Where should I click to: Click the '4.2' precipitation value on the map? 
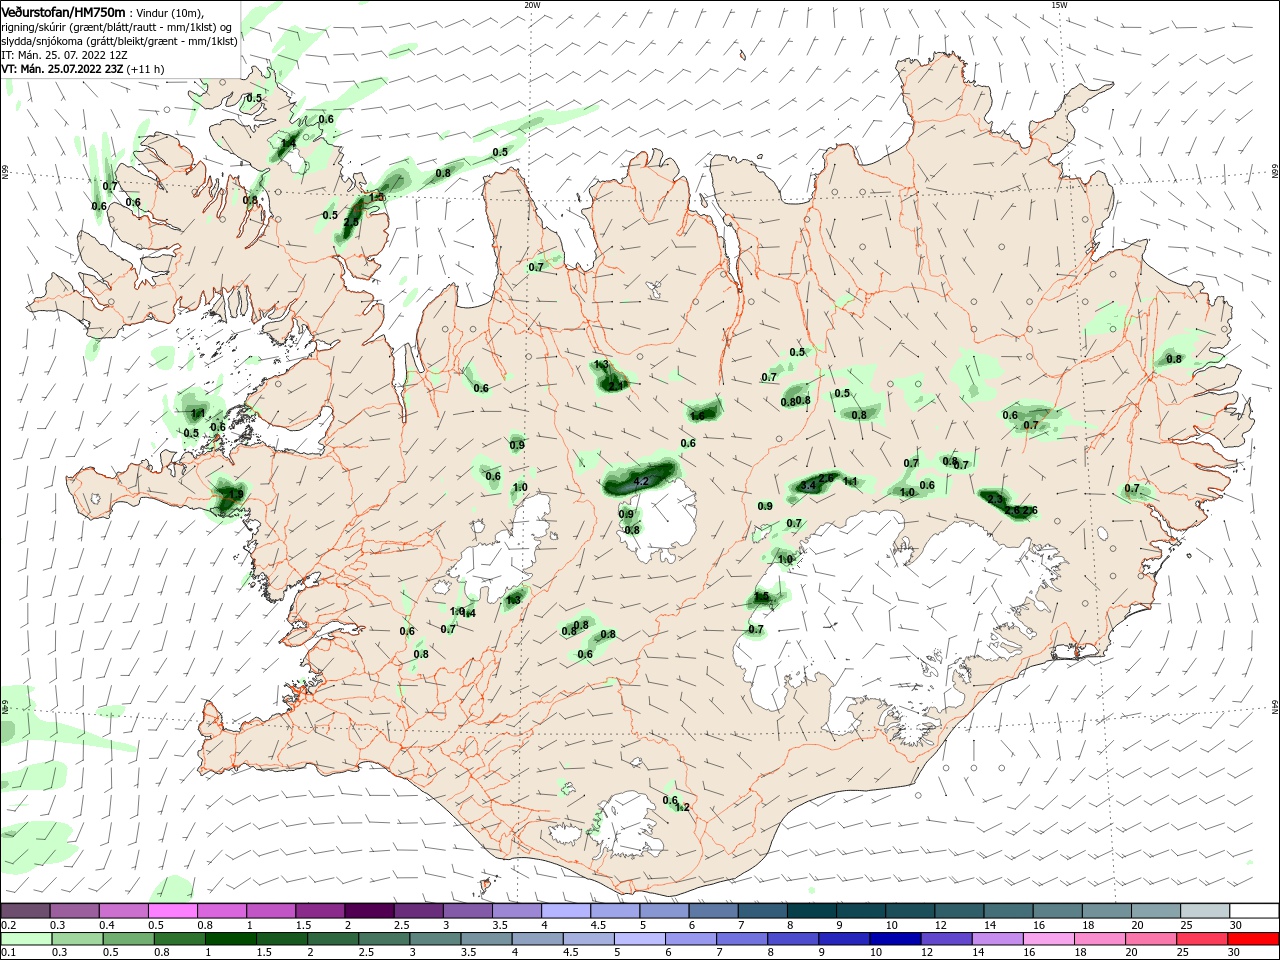pos(642,482)
